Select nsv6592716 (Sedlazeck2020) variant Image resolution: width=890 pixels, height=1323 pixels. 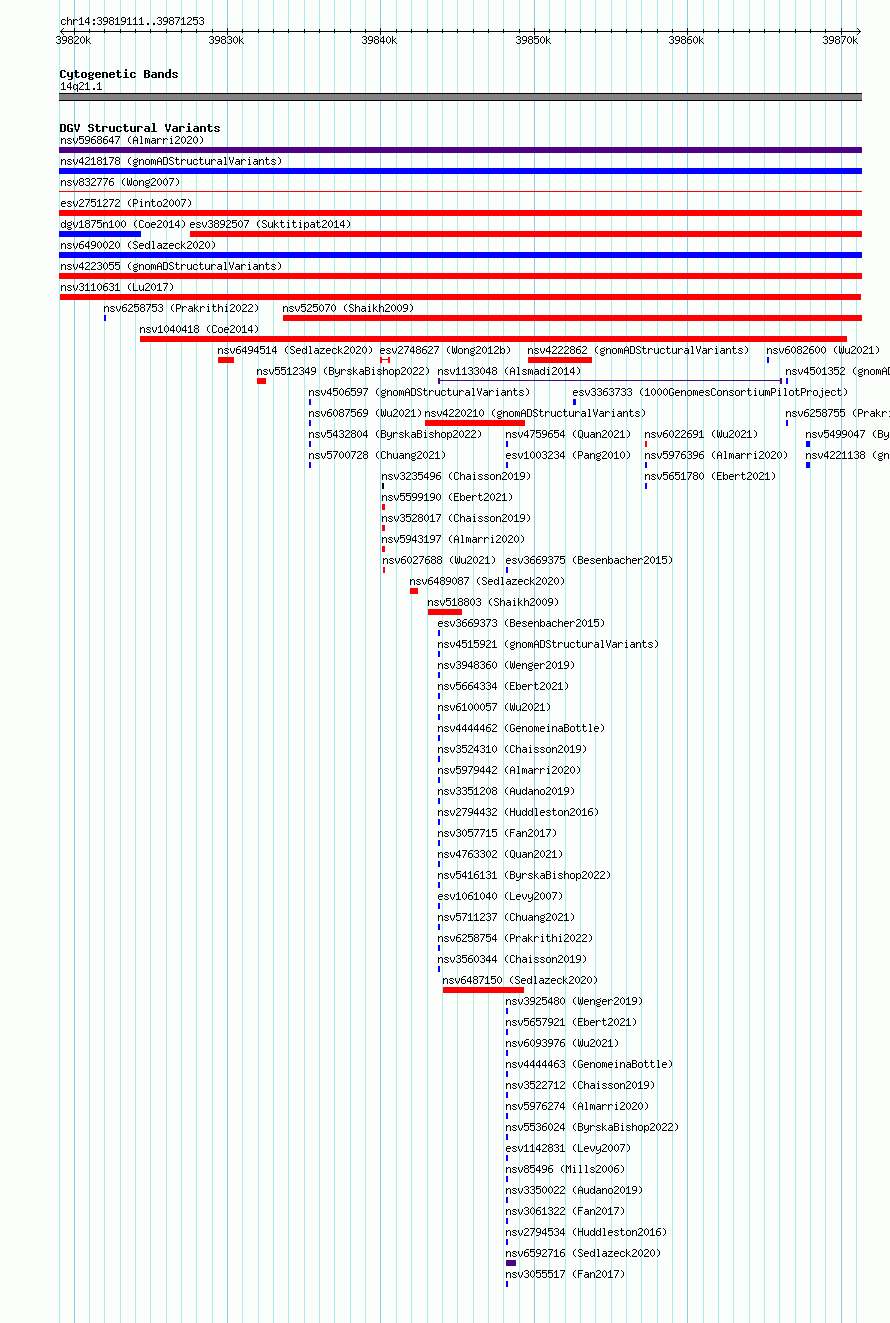[583, 1253]
